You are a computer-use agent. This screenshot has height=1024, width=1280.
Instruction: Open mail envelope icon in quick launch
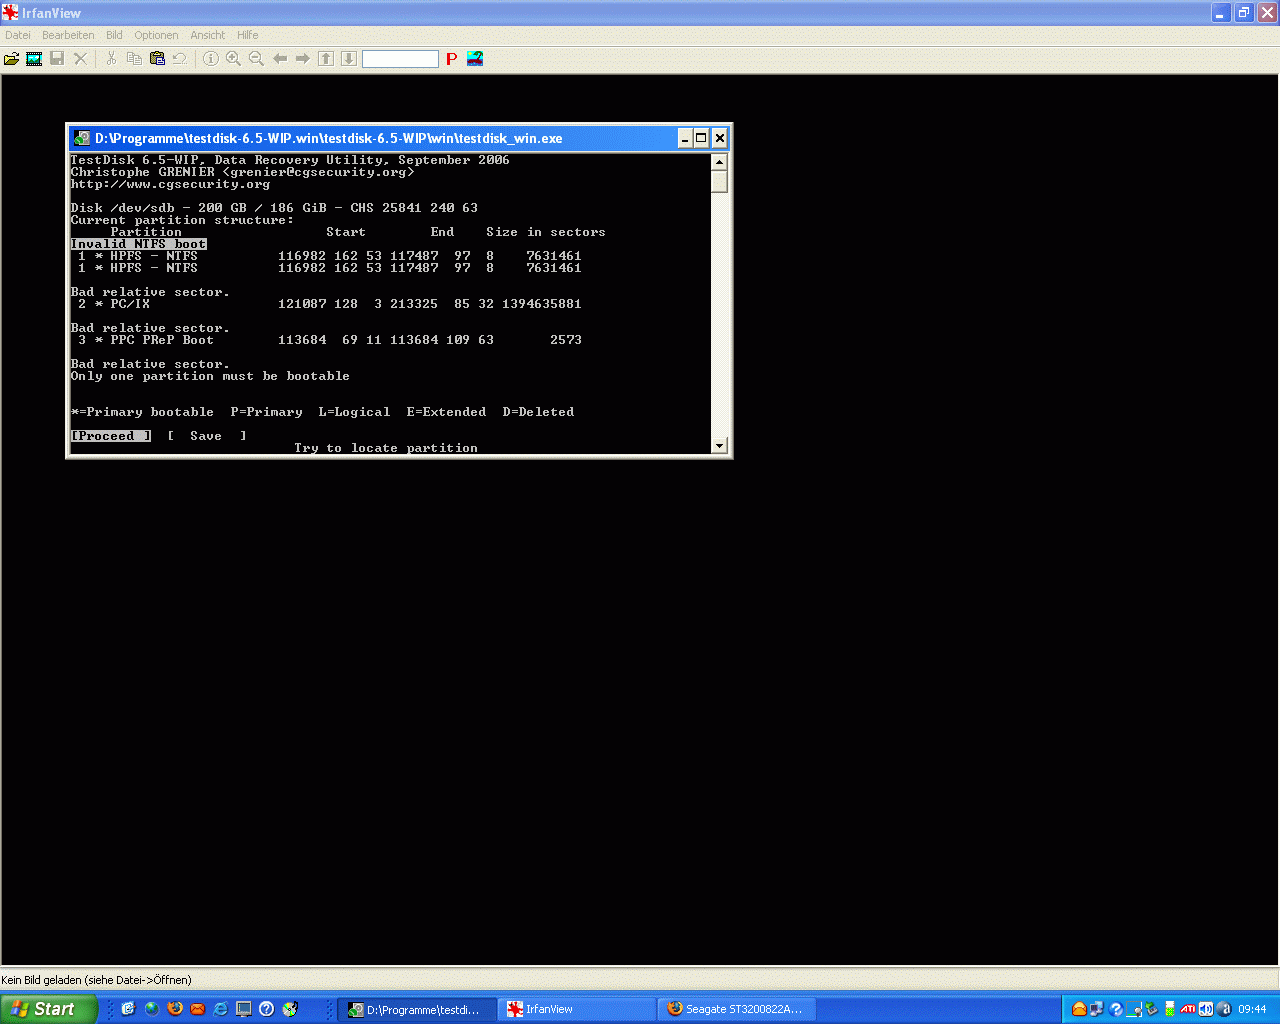198,1009
